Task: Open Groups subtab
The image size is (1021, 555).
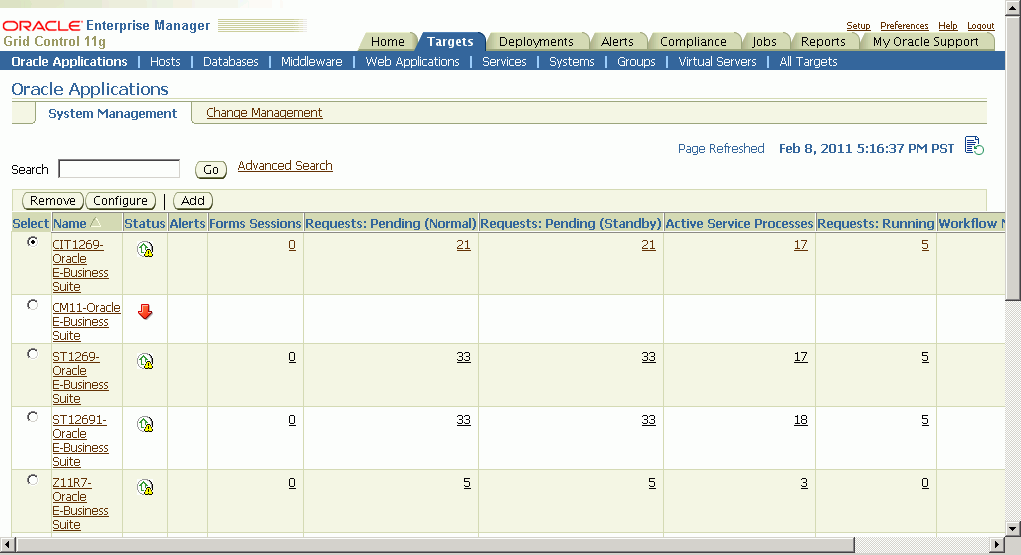Action: pyautogui.click(x=636, y=61)
